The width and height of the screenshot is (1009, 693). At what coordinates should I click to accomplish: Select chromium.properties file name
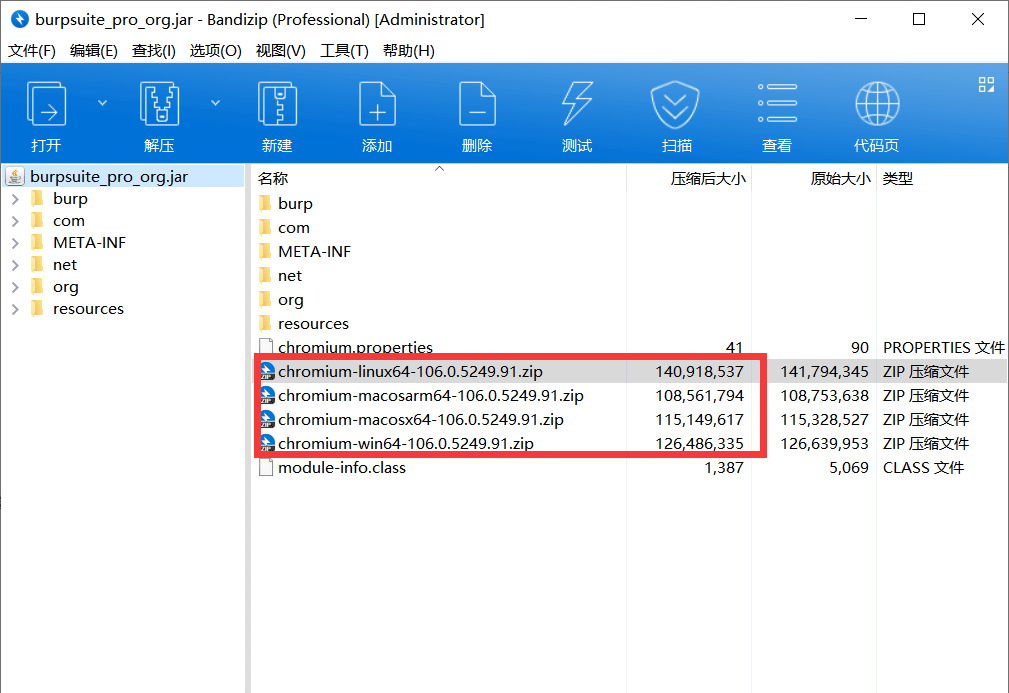pyautogui.click(x=355, y=347)
